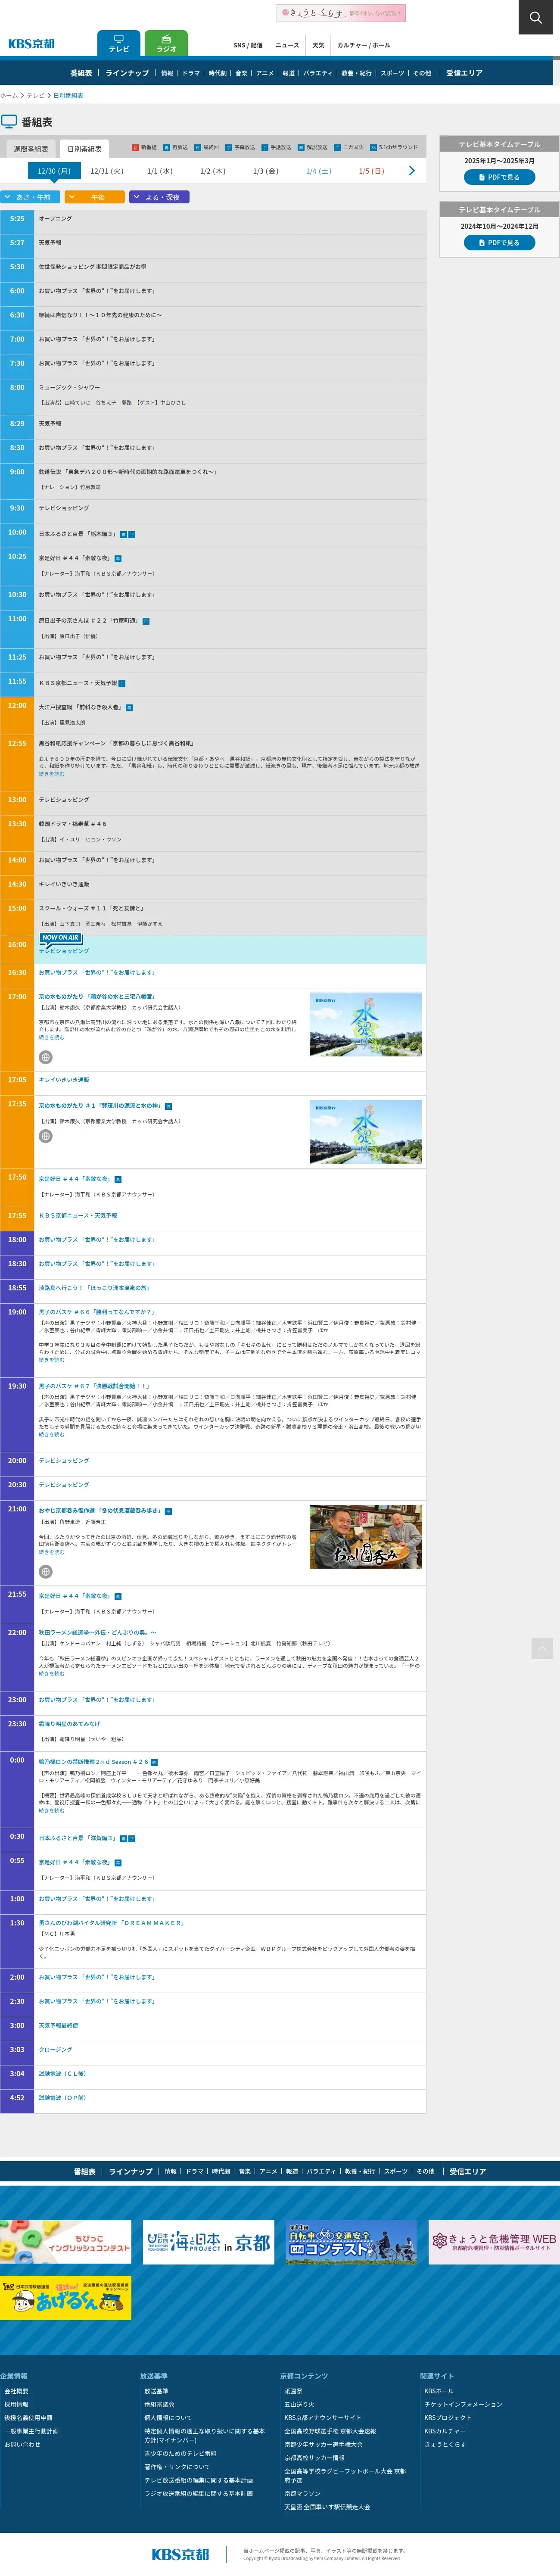560x2576 pixels.
Task: Go to the ホーム breadcrumb
Action: (9, 96)
